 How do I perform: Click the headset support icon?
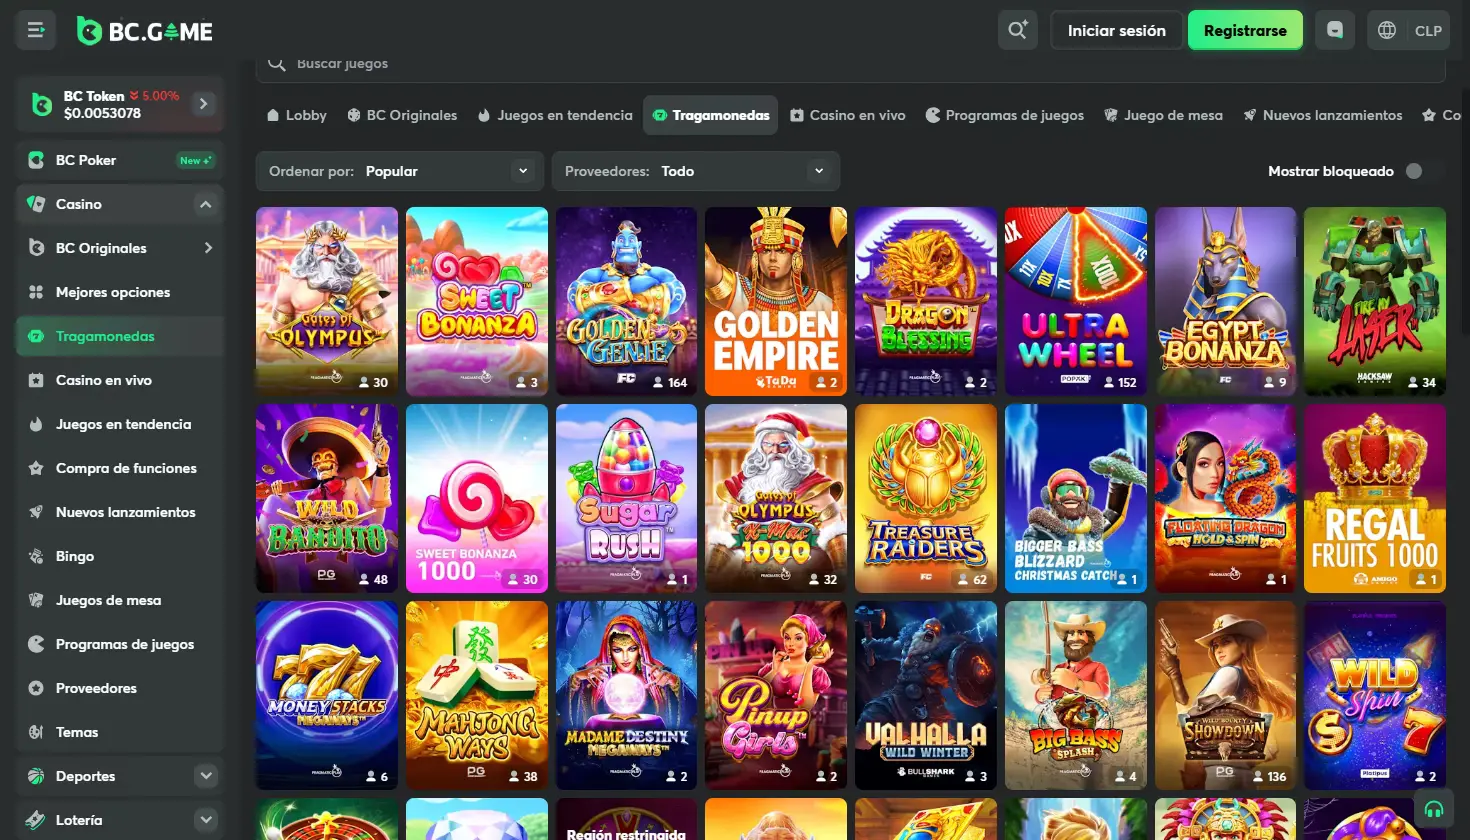click(1433, 809)
